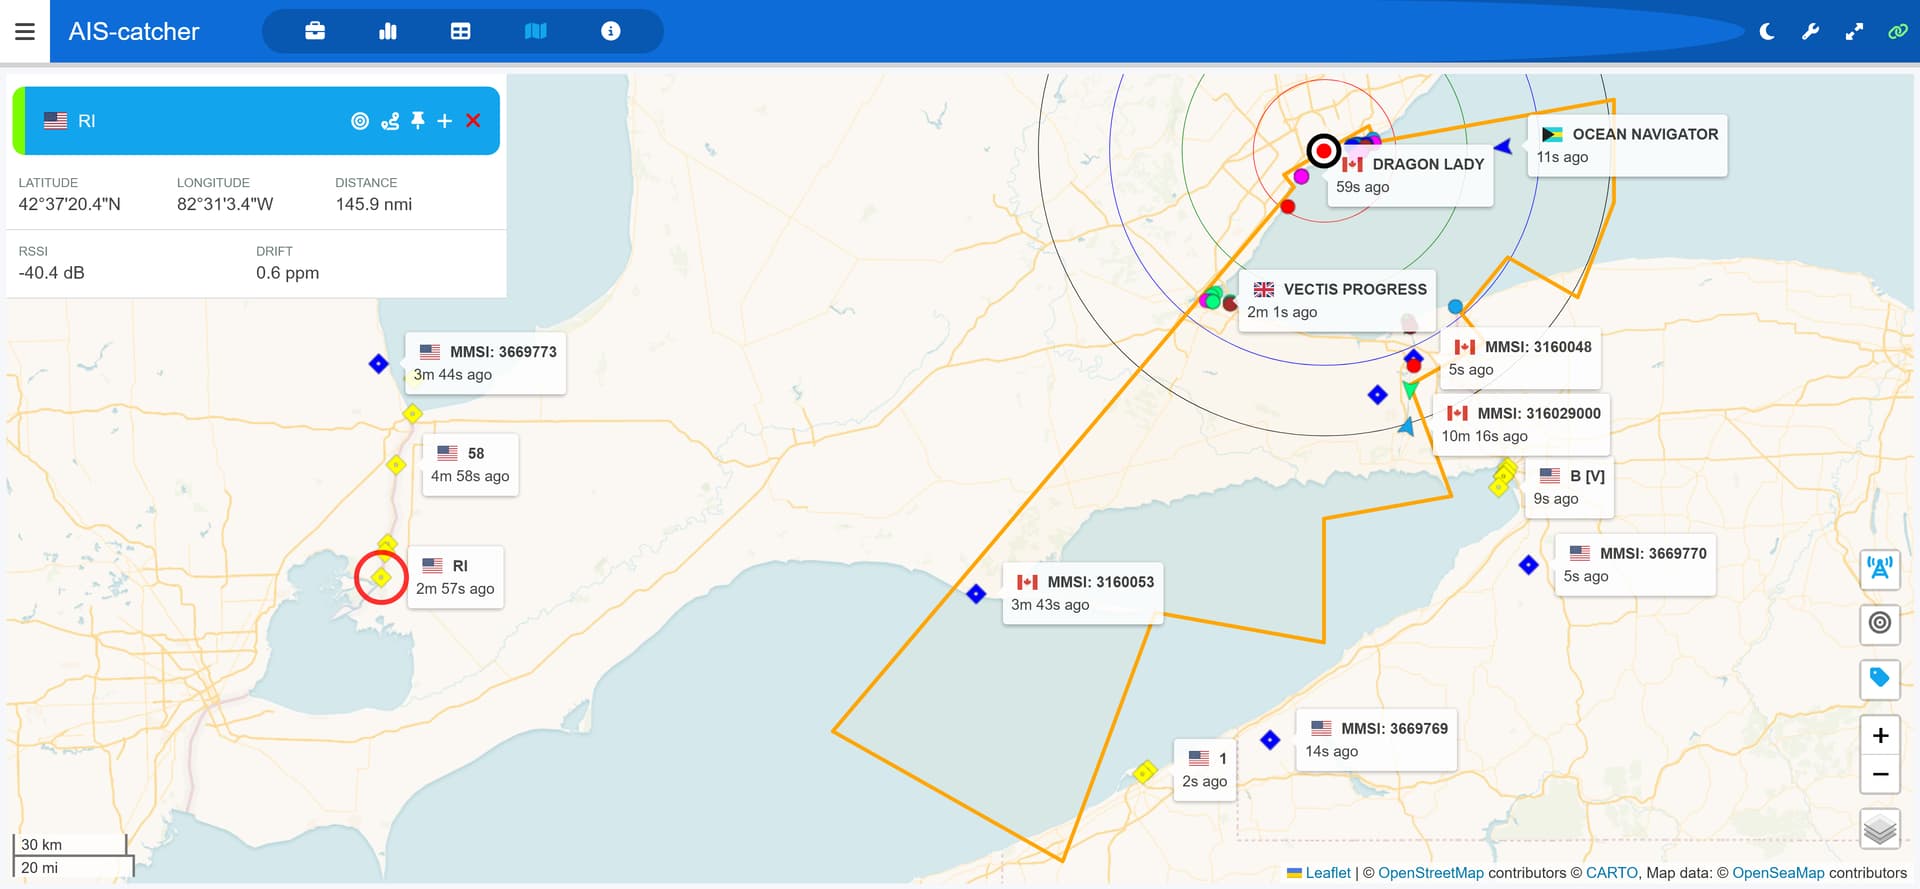
Task: Center map on RI vessel target icon
Action: 360,121
